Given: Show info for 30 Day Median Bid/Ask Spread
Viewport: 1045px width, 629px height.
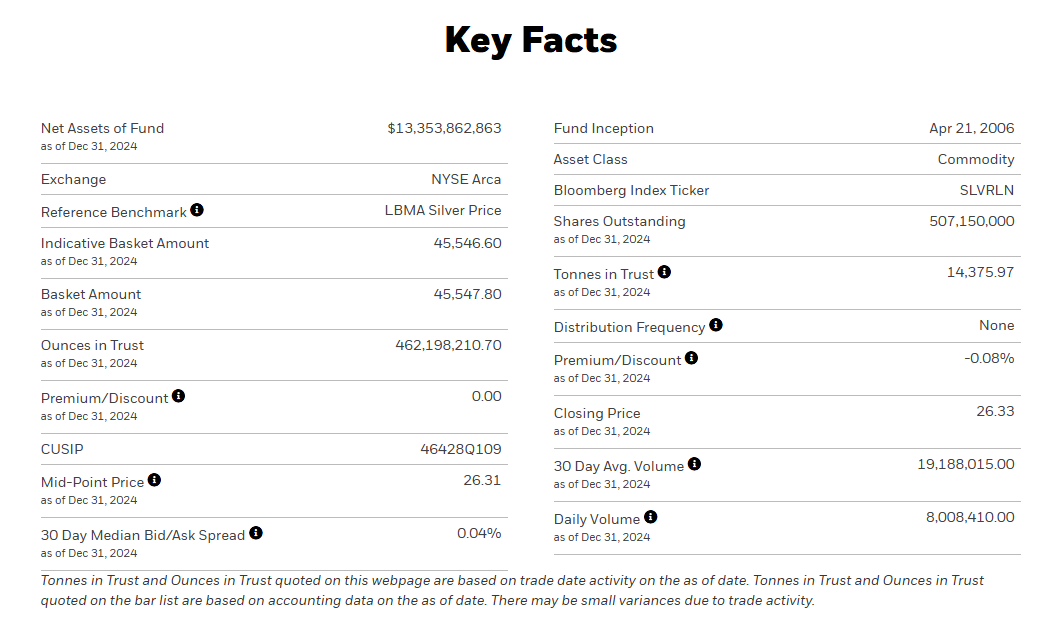Looking at the screenshot, I should [x=256, y=533].
